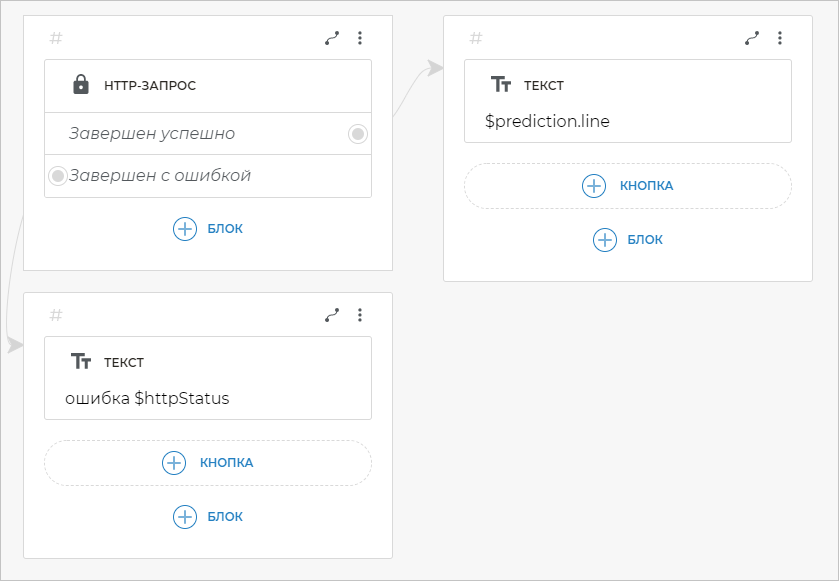Select the 'Завершен успешно' row
The image size is (839, 581).
152,134
